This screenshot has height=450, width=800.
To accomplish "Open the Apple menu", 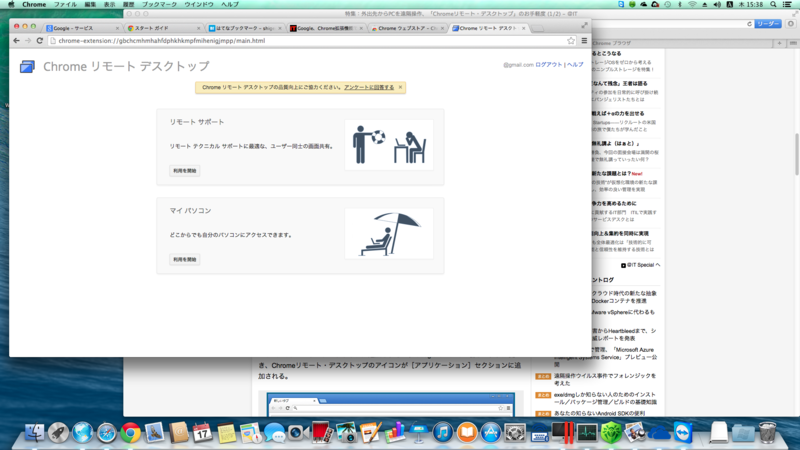I will (11, 4).
